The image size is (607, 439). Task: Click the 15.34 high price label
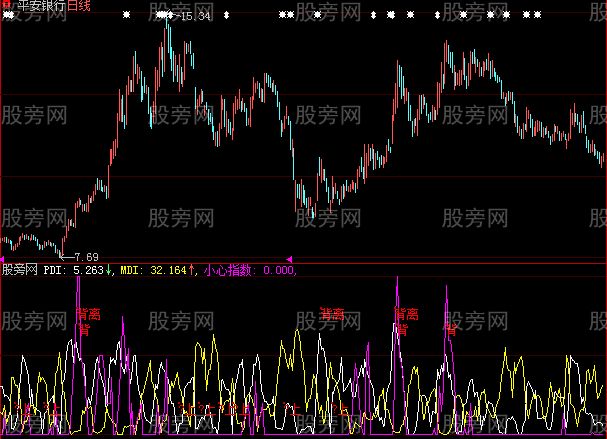tap(199, 17)
